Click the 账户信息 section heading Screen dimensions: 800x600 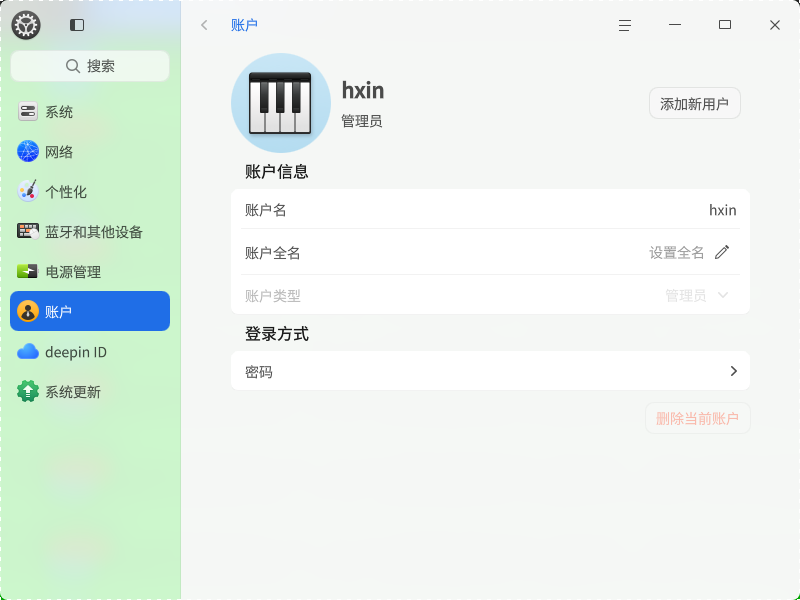click(277, 171)
